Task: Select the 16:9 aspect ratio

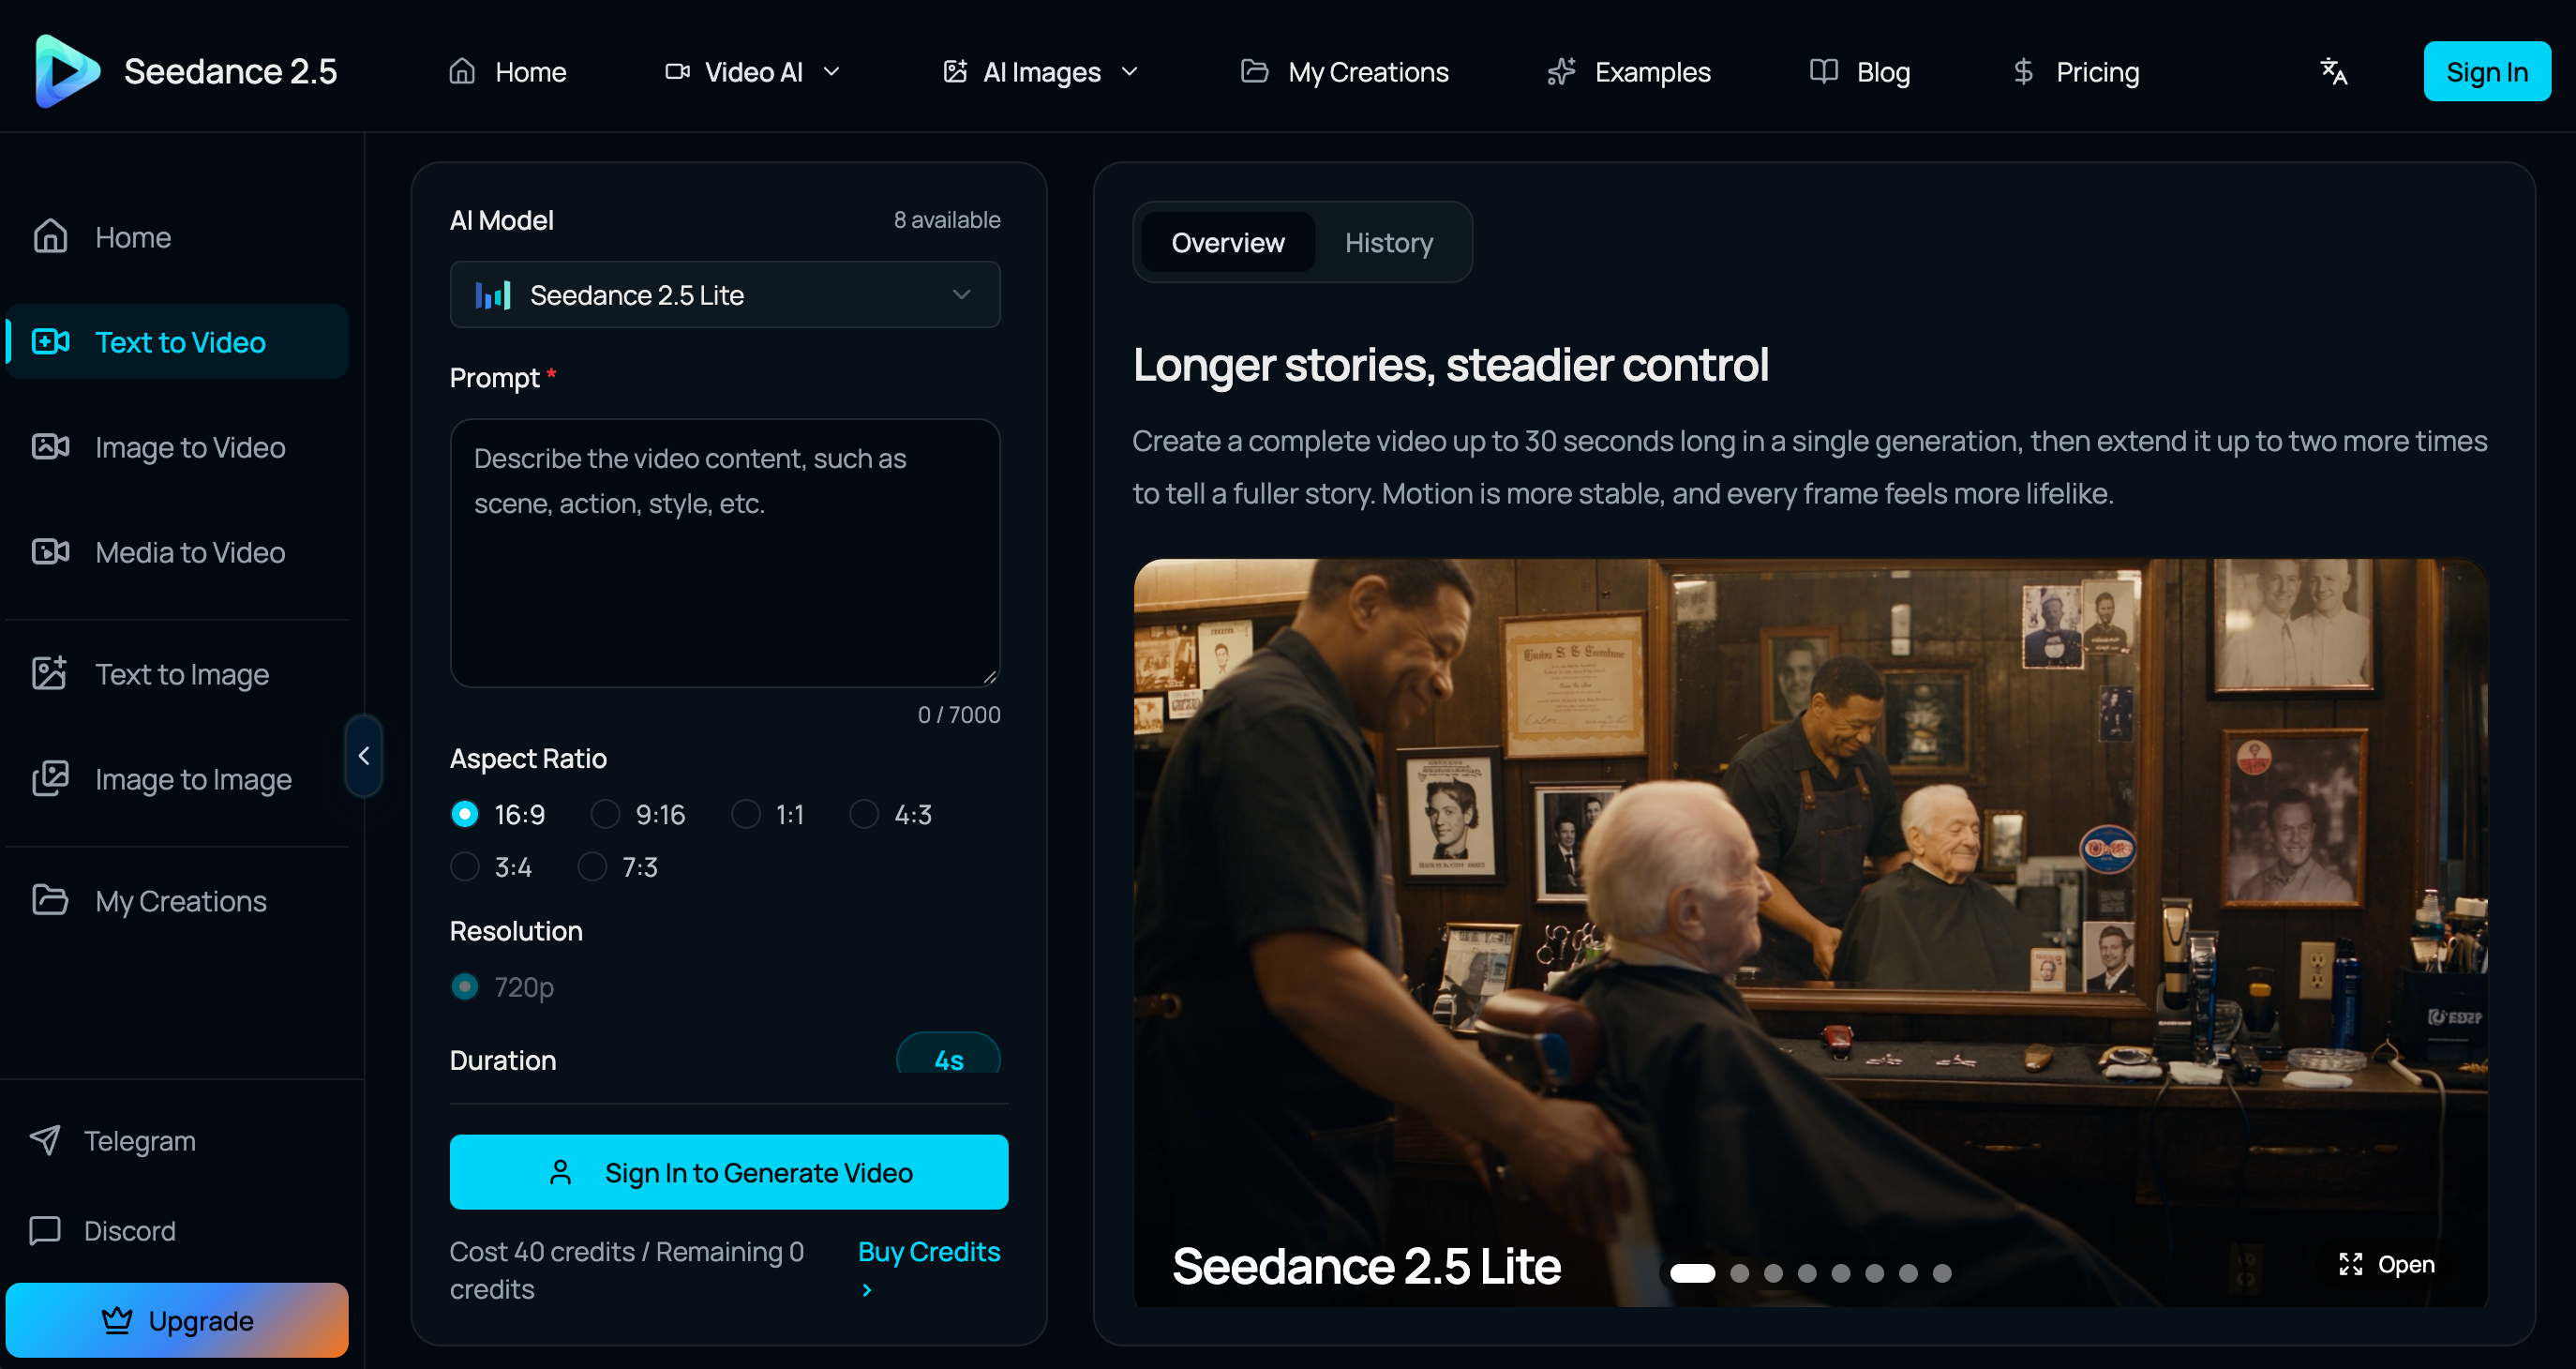Action: pyautogui.click(x=465, y=814)
